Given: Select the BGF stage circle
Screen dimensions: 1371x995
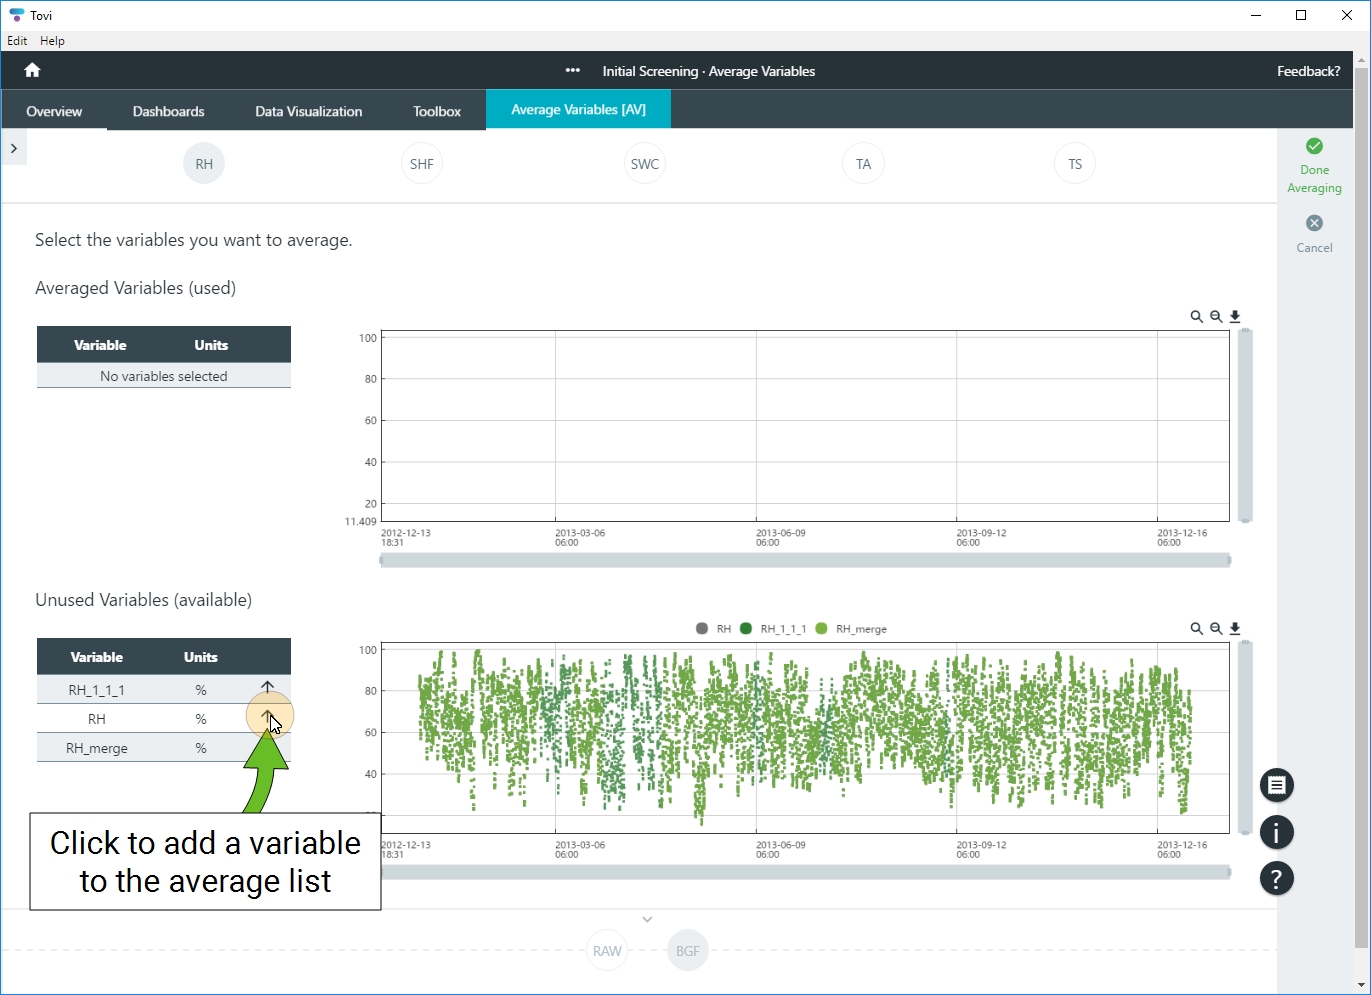Looking at the screenshot, I should (688, 951).
